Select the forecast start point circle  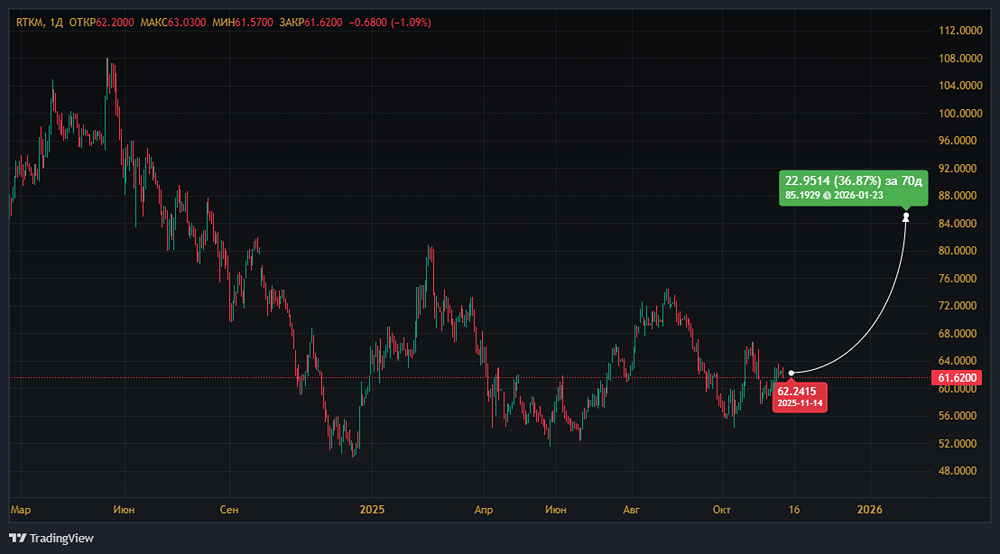791,373
